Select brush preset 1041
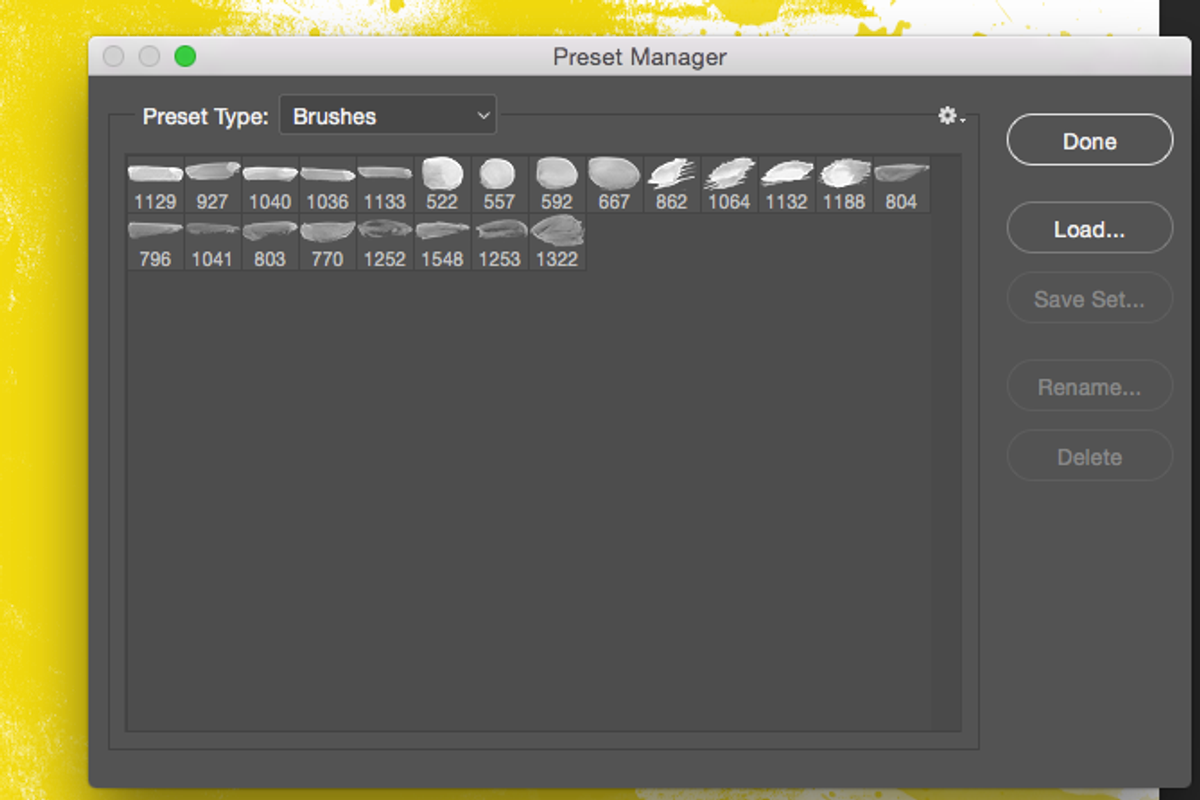 (212, 242)
